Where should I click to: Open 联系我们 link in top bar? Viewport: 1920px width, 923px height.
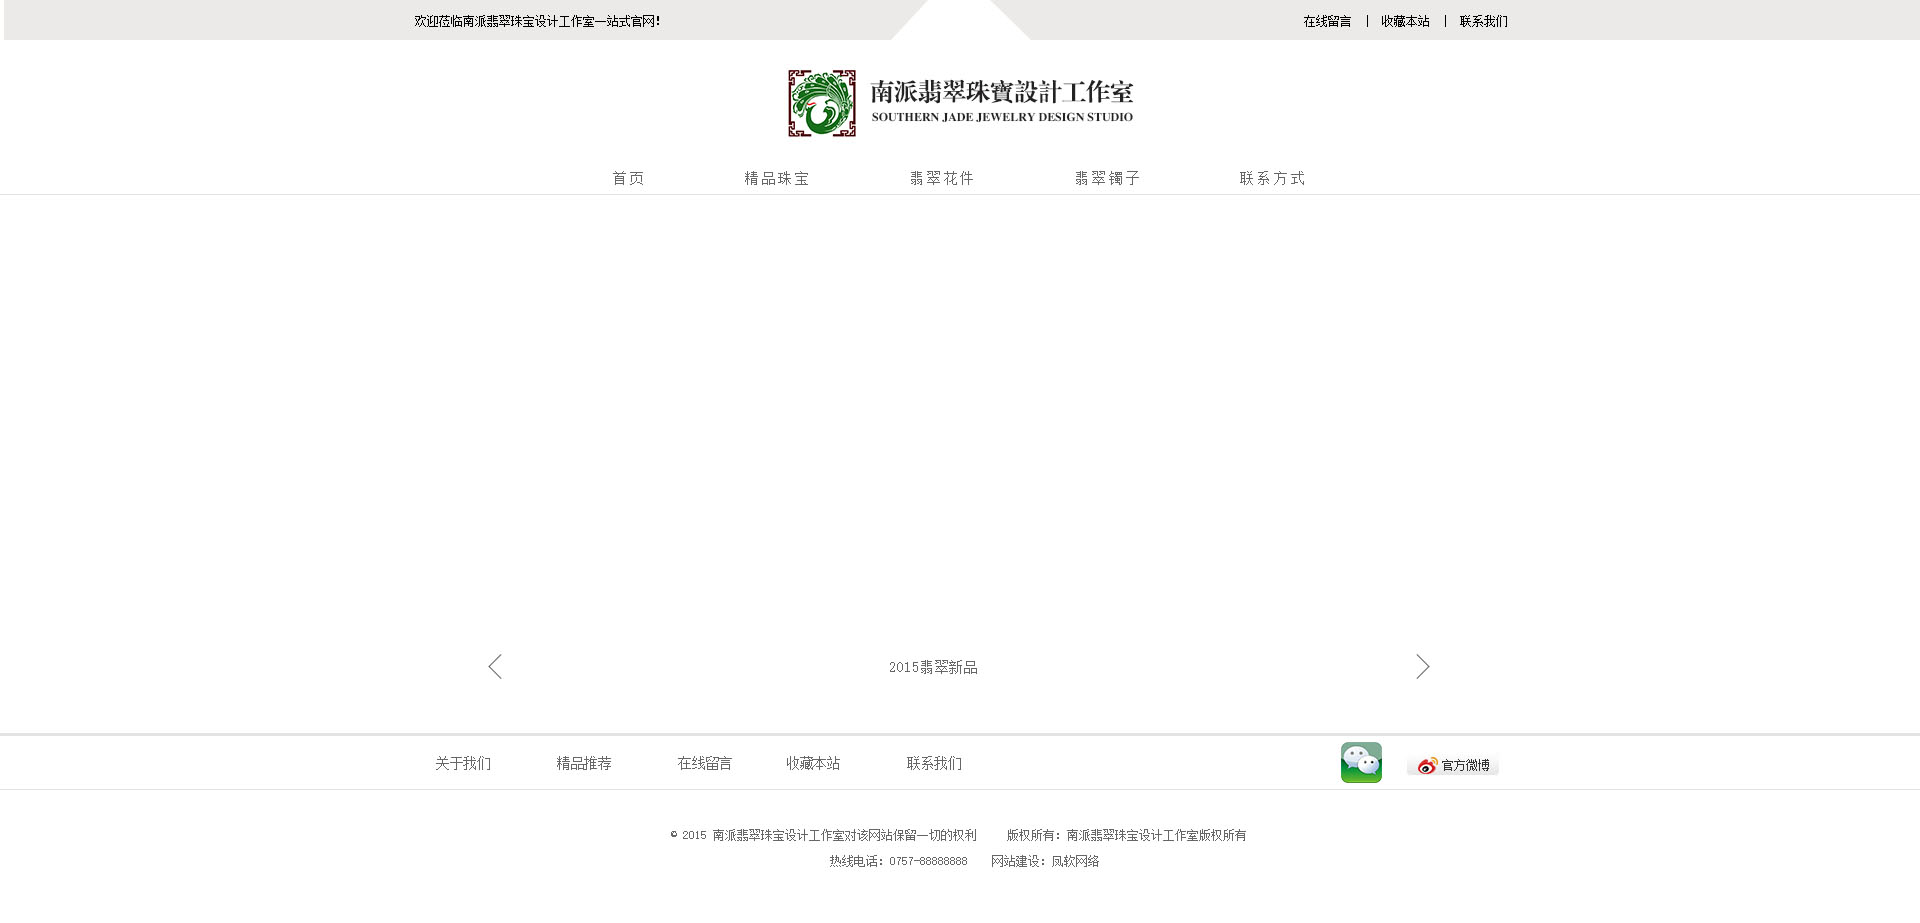(x=1483, y=21)
